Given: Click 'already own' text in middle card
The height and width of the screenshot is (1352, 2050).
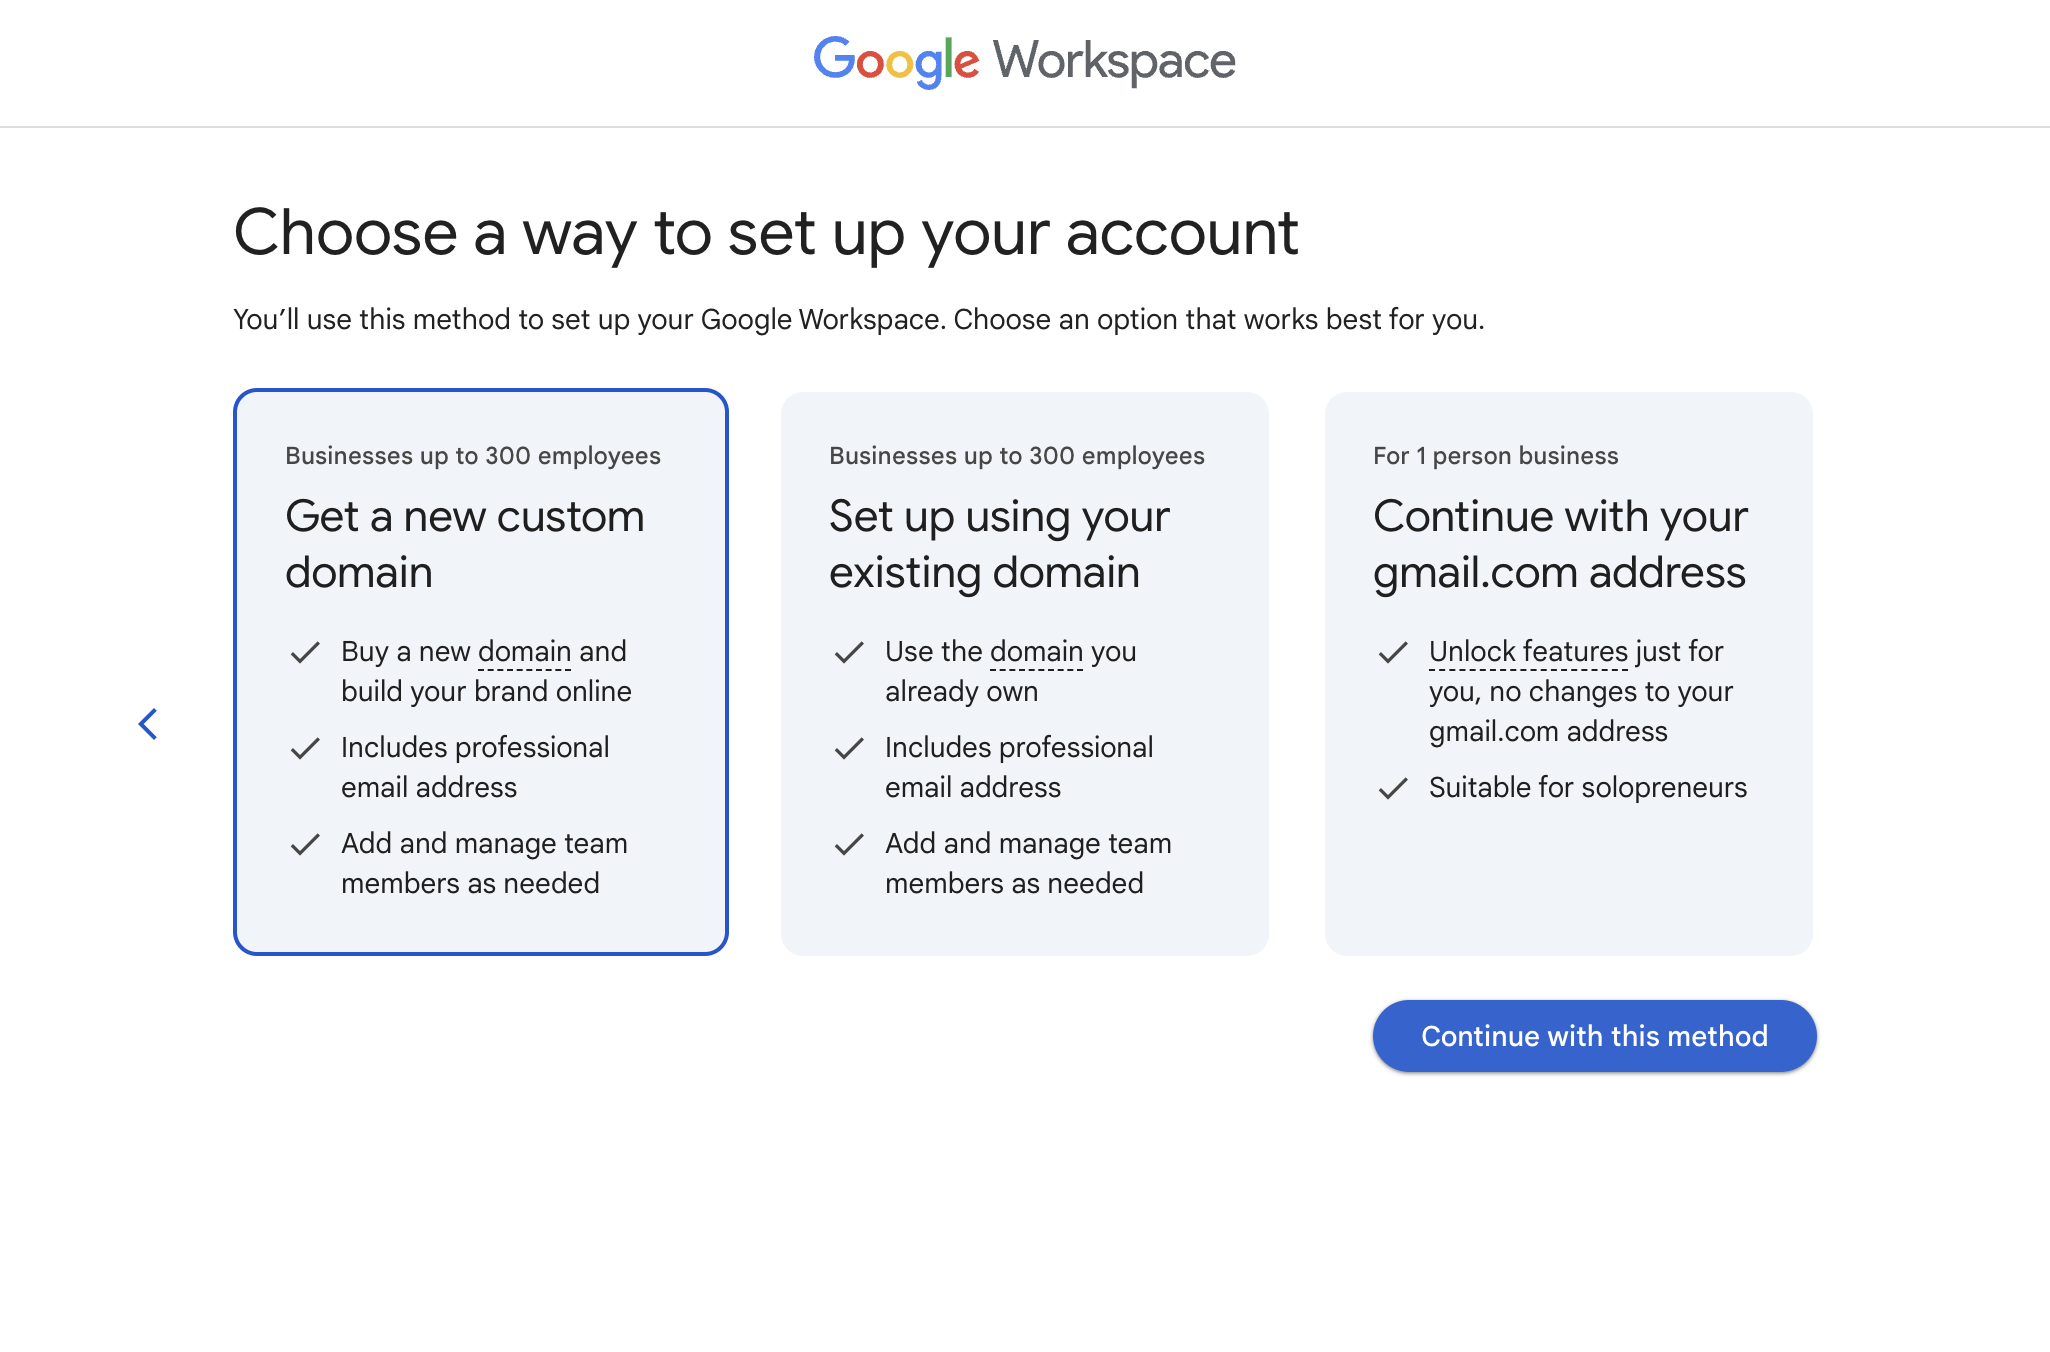Looking at the screenshot, I should [961, 692].
